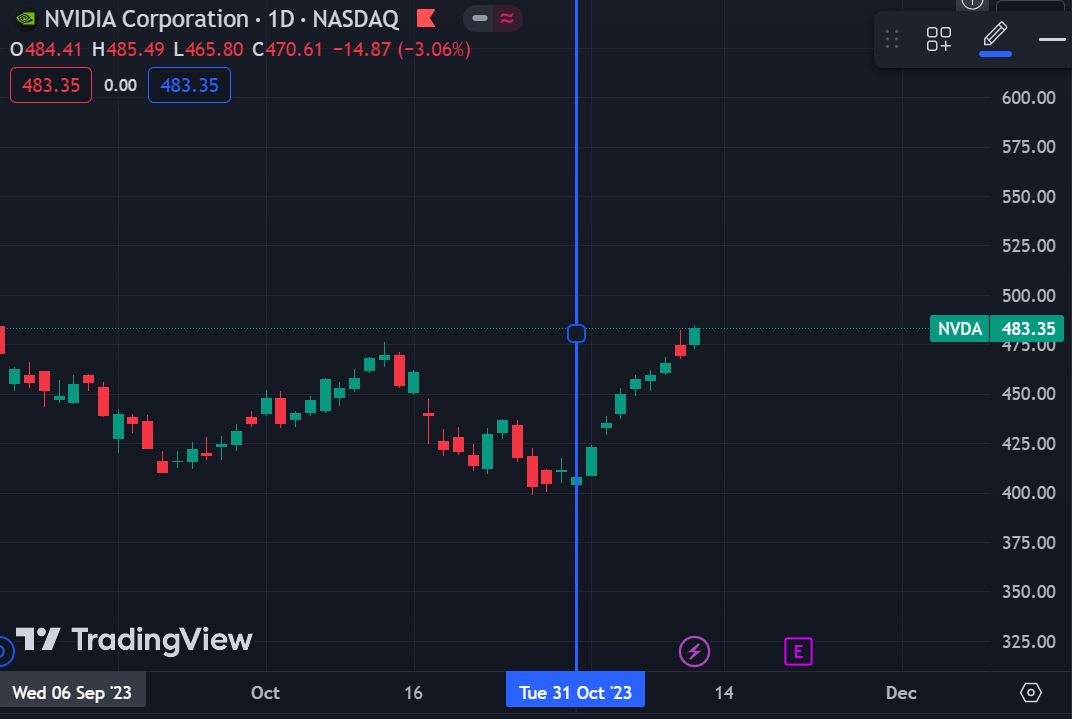Open the add widget grid-plus icon
Screen dimensions: 1072x719
pos(939,39)
